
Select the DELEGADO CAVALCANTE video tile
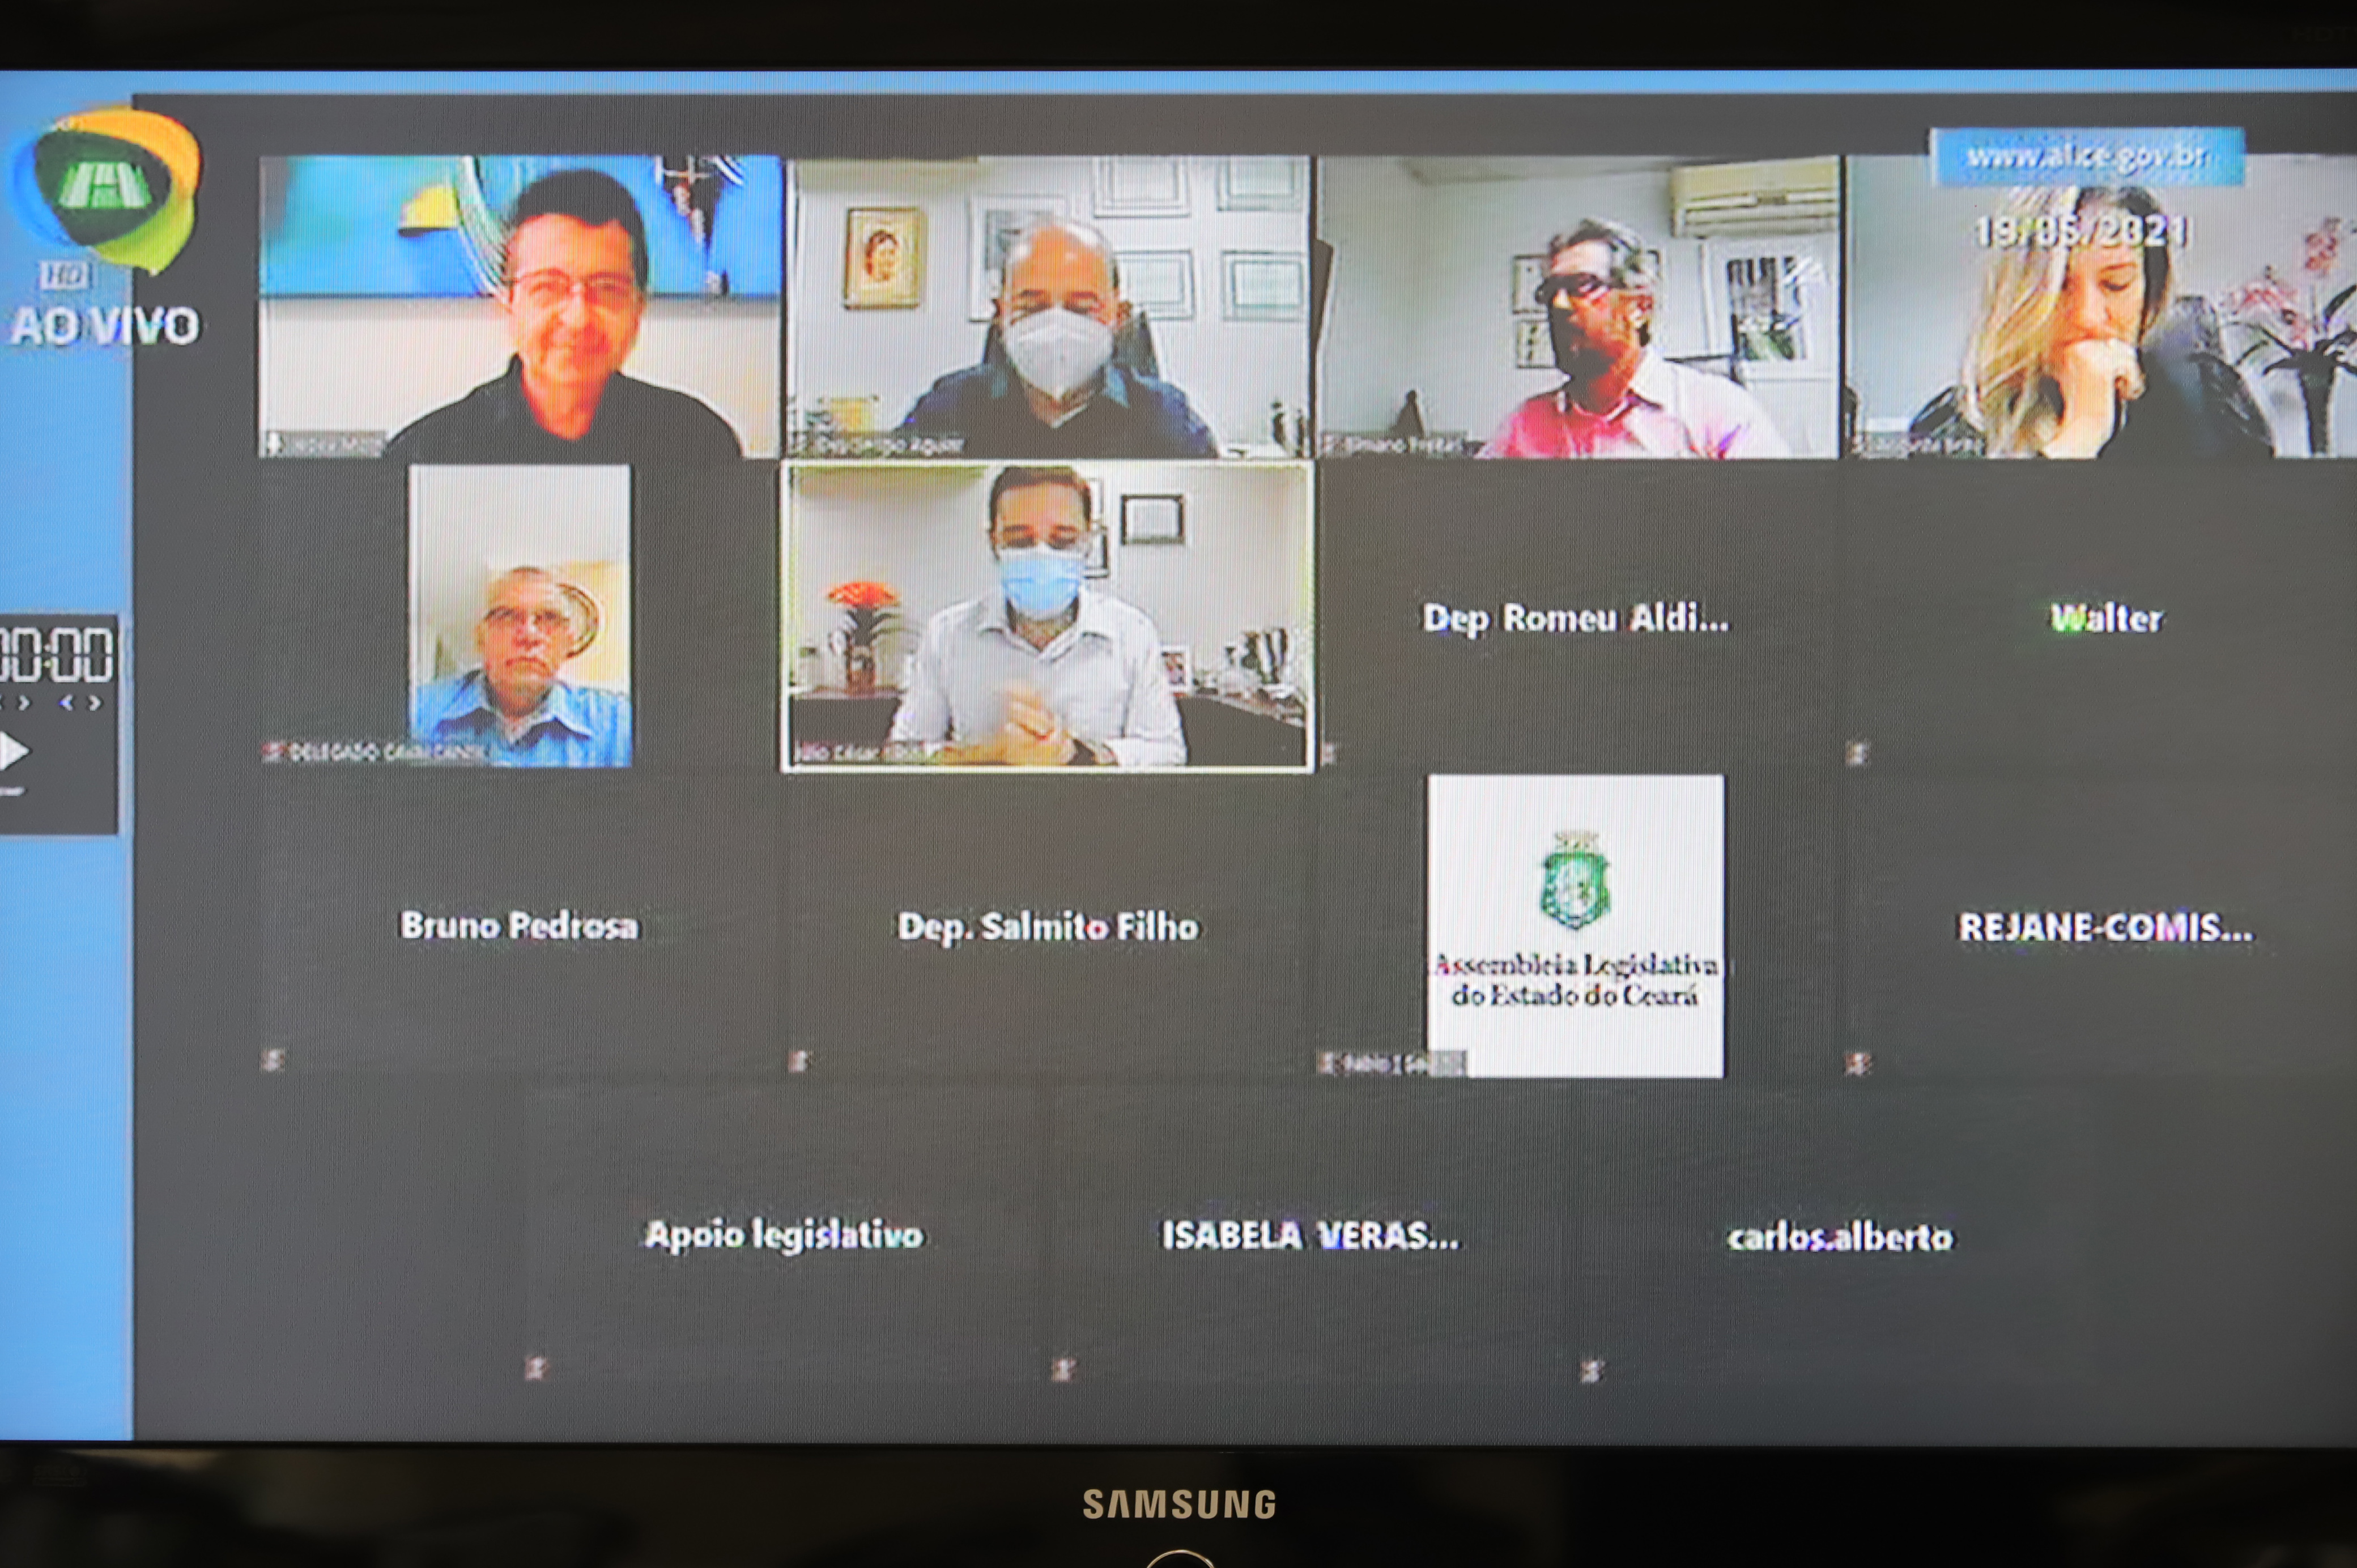(519, 616)
